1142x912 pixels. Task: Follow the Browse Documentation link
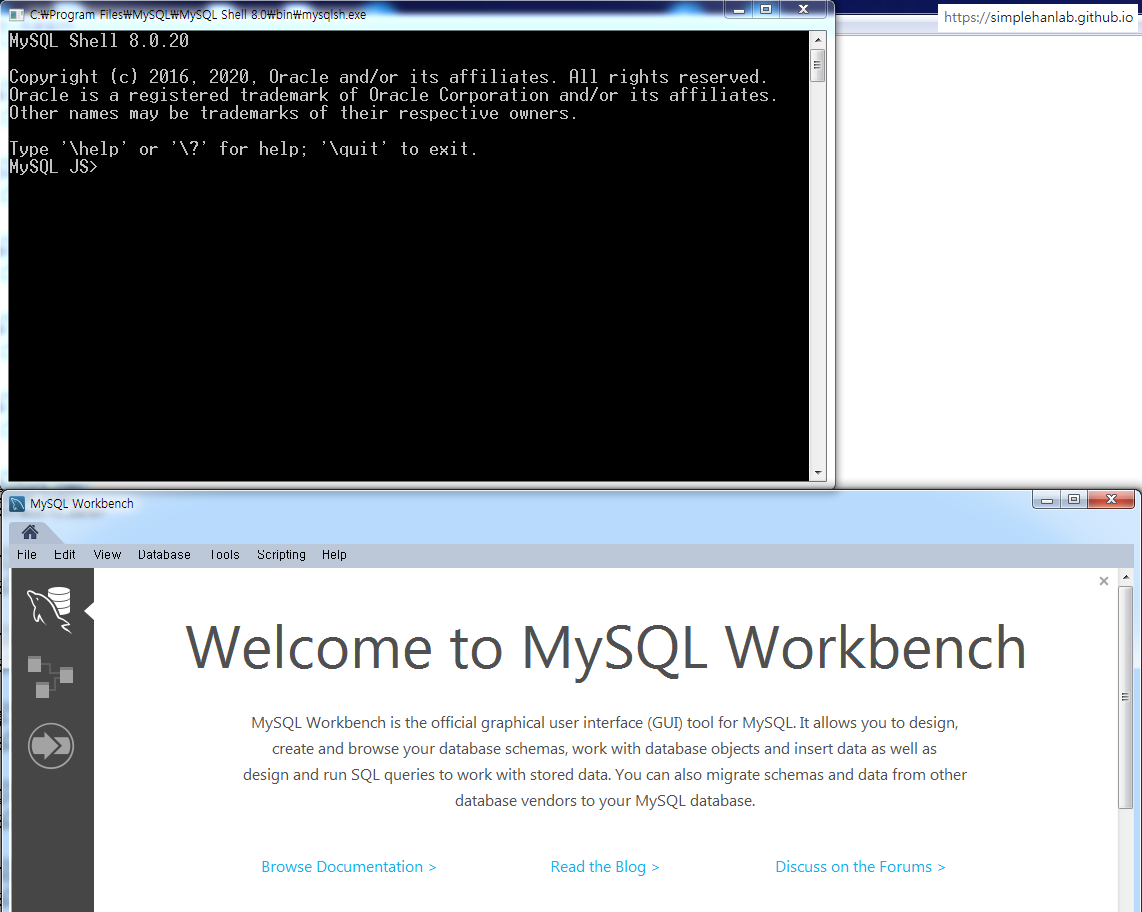[349, 867]
